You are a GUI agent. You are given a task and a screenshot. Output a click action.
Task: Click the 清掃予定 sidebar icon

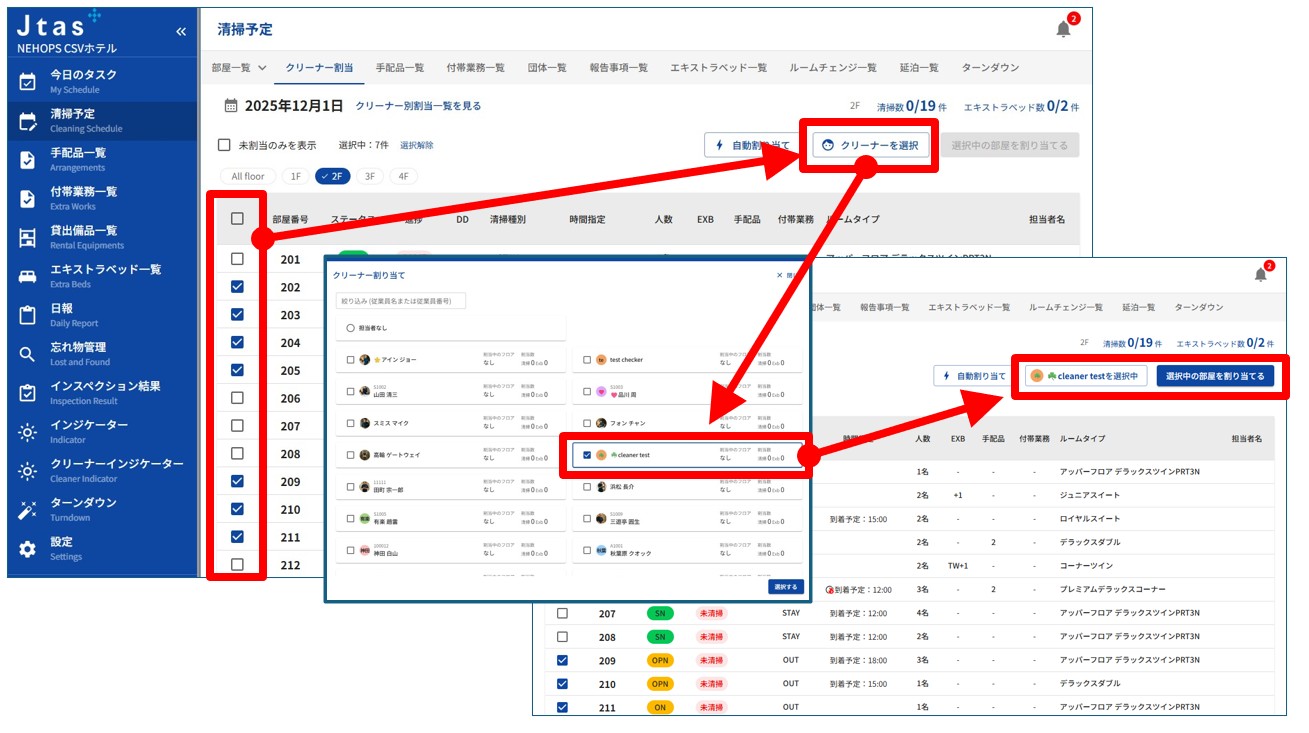pos(28,121)
